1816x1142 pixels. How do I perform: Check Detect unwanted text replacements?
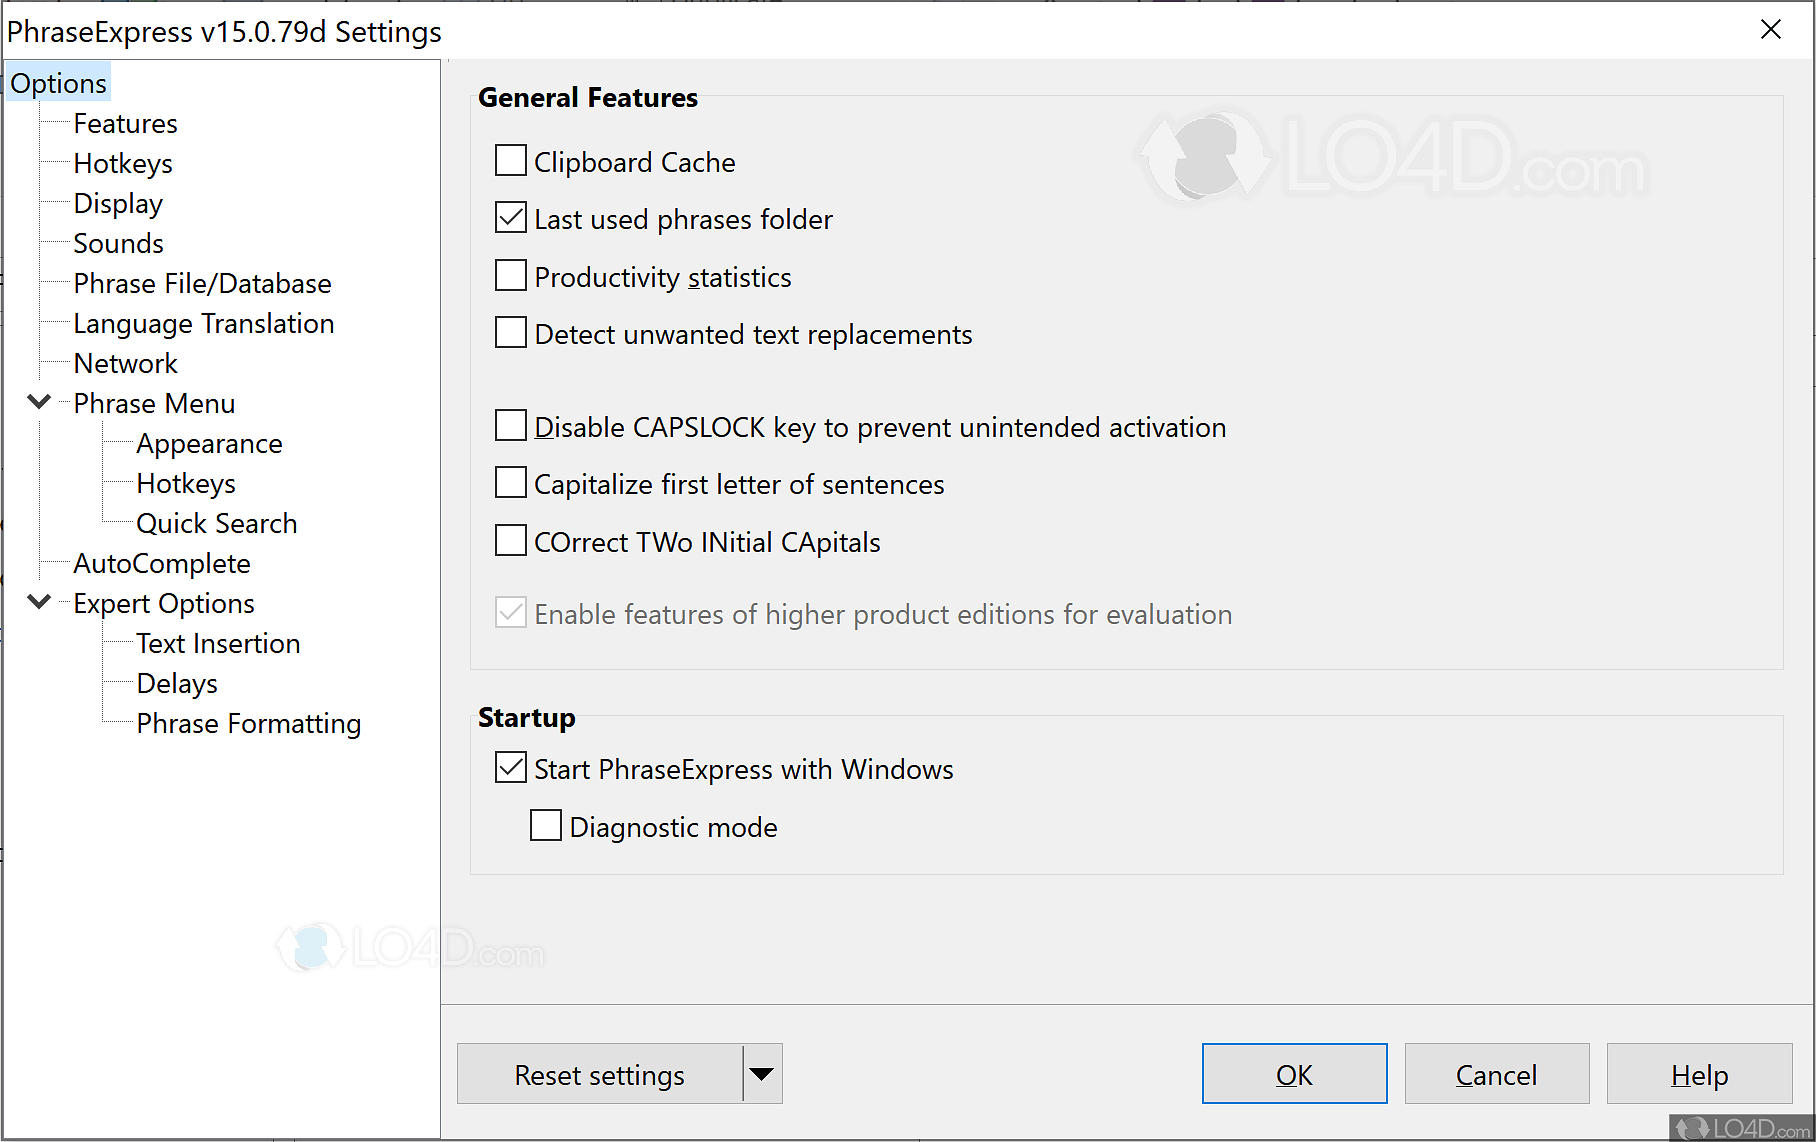tap(510, 332)
